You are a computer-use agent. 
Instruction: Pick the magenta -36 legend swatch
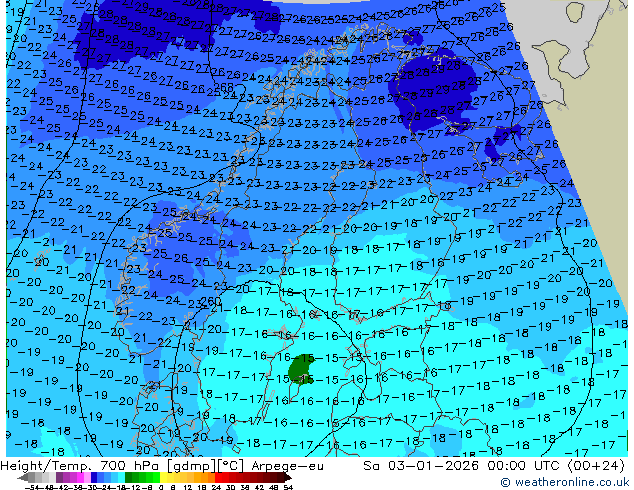(80, 477)
